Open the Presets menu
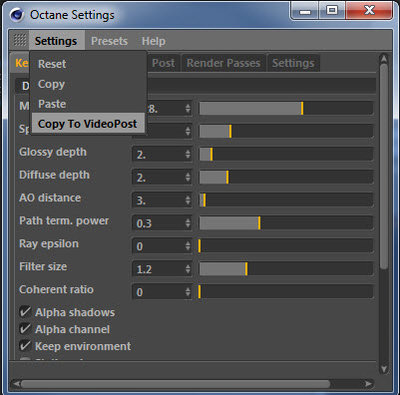Image resolution: width=400 pixels, height=395 pixels. 109,41
